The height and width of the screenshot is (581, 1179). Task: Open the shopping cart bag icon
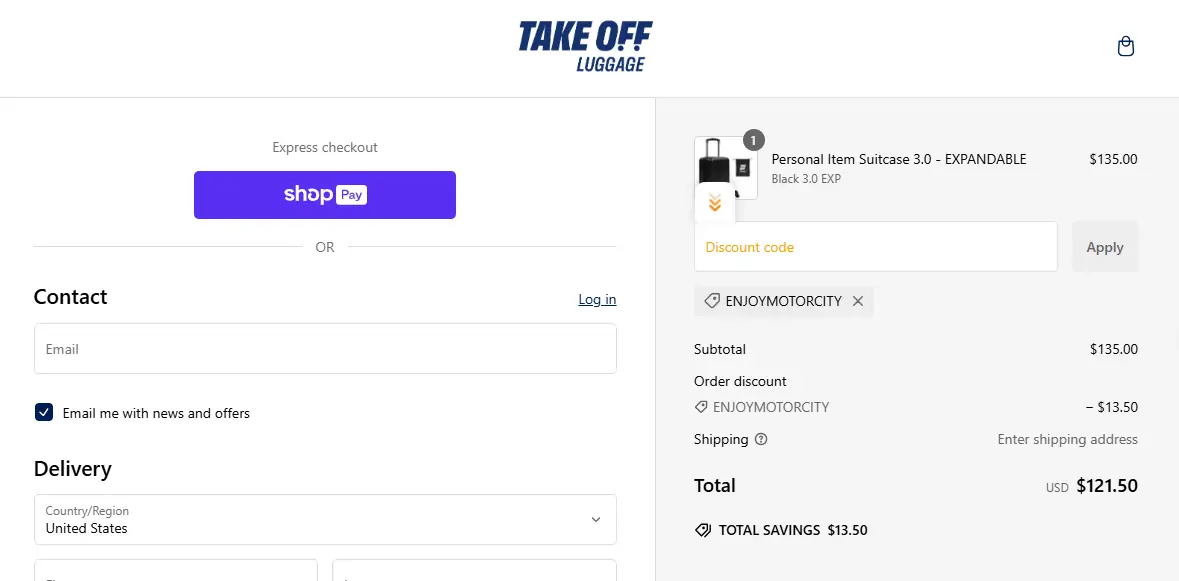(x=1125, y=47)
